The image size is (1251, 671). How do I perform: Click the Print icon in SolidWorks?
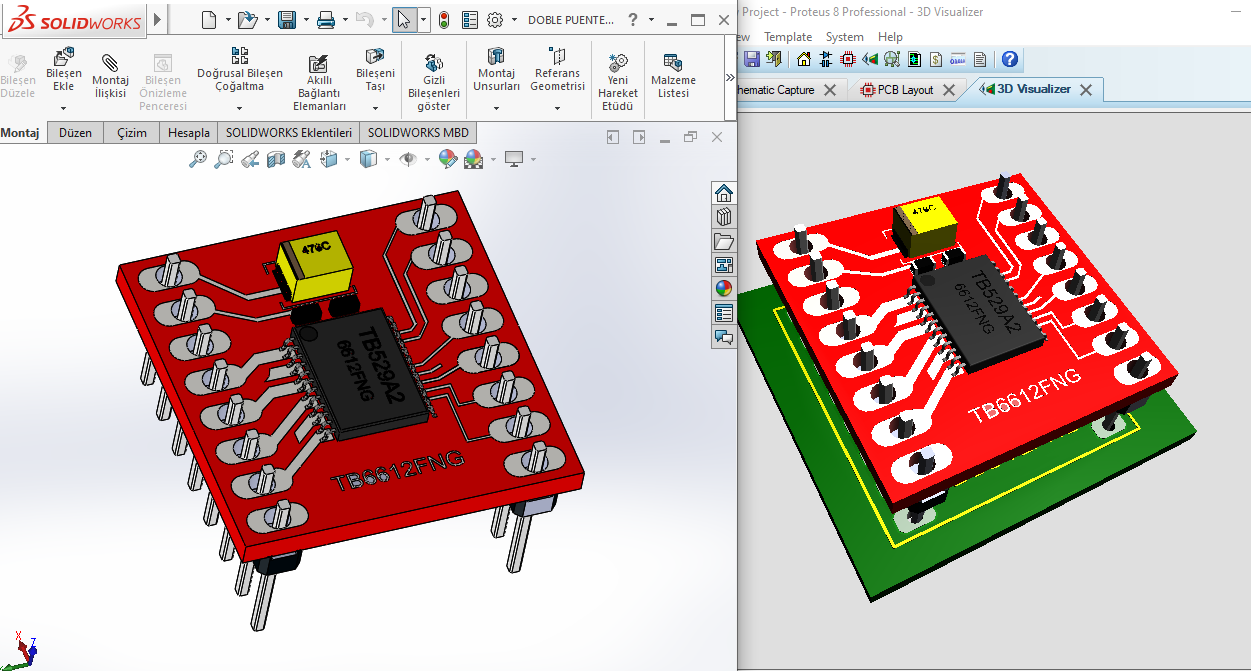coord(325,19)
